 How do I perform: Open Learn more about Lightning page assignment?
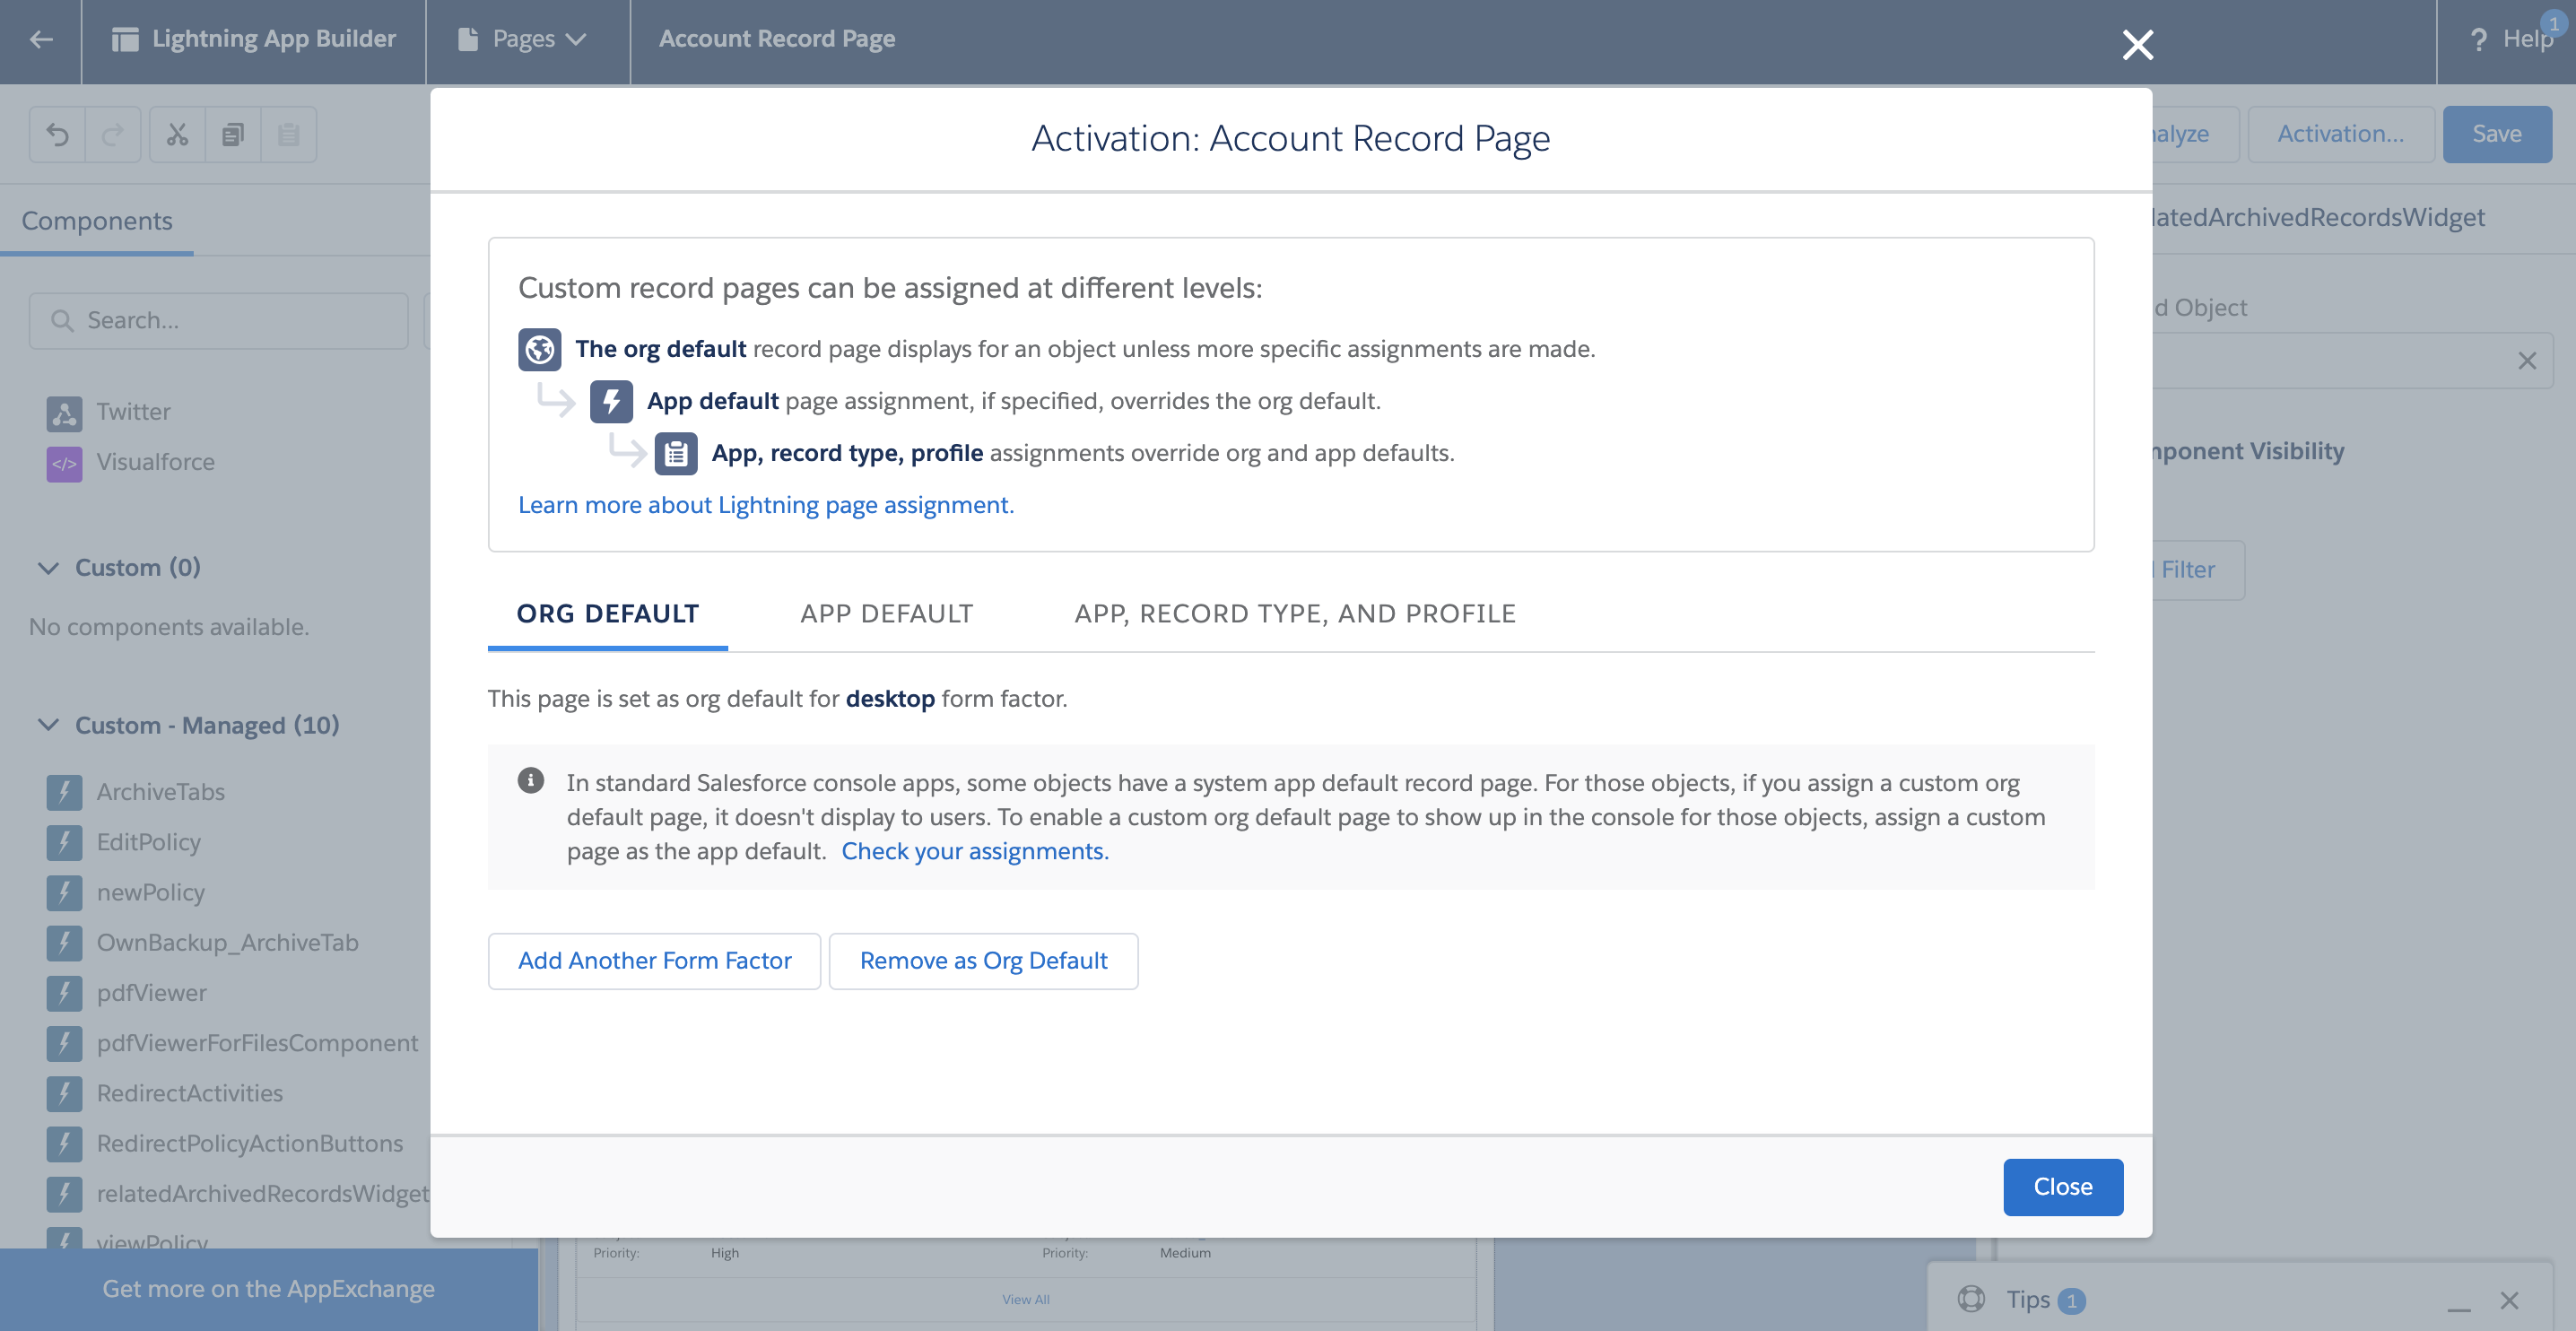[765, 505]
